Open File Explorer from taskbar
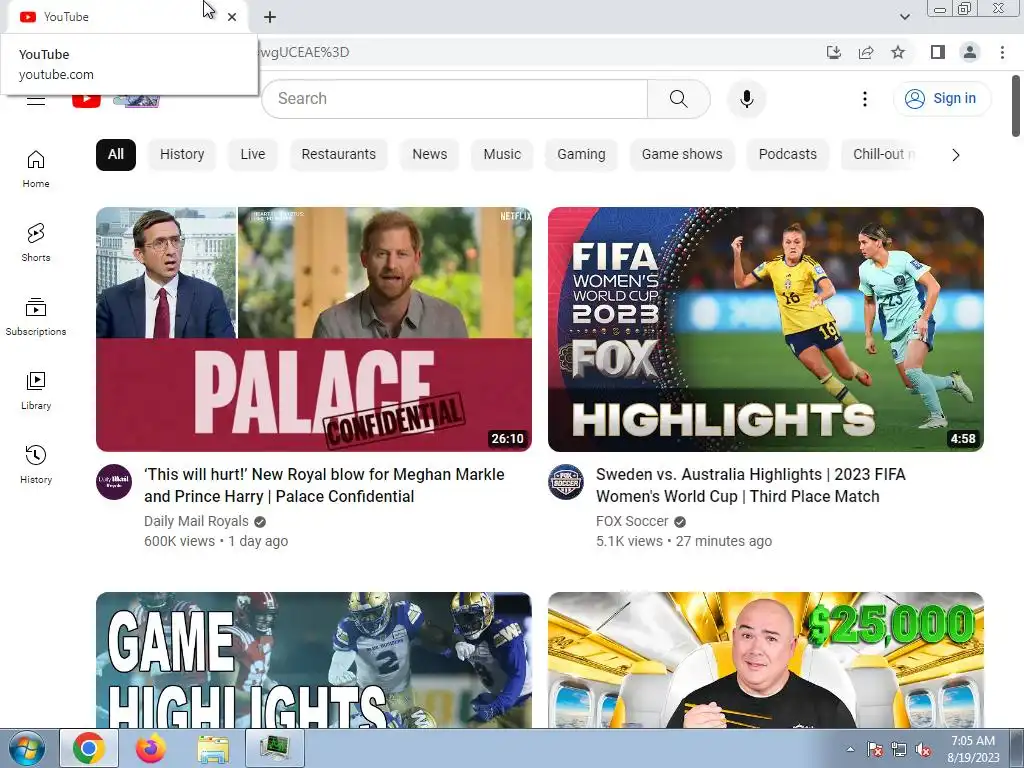The height and width of the screenshot is (768, 1024). (213, 749)
